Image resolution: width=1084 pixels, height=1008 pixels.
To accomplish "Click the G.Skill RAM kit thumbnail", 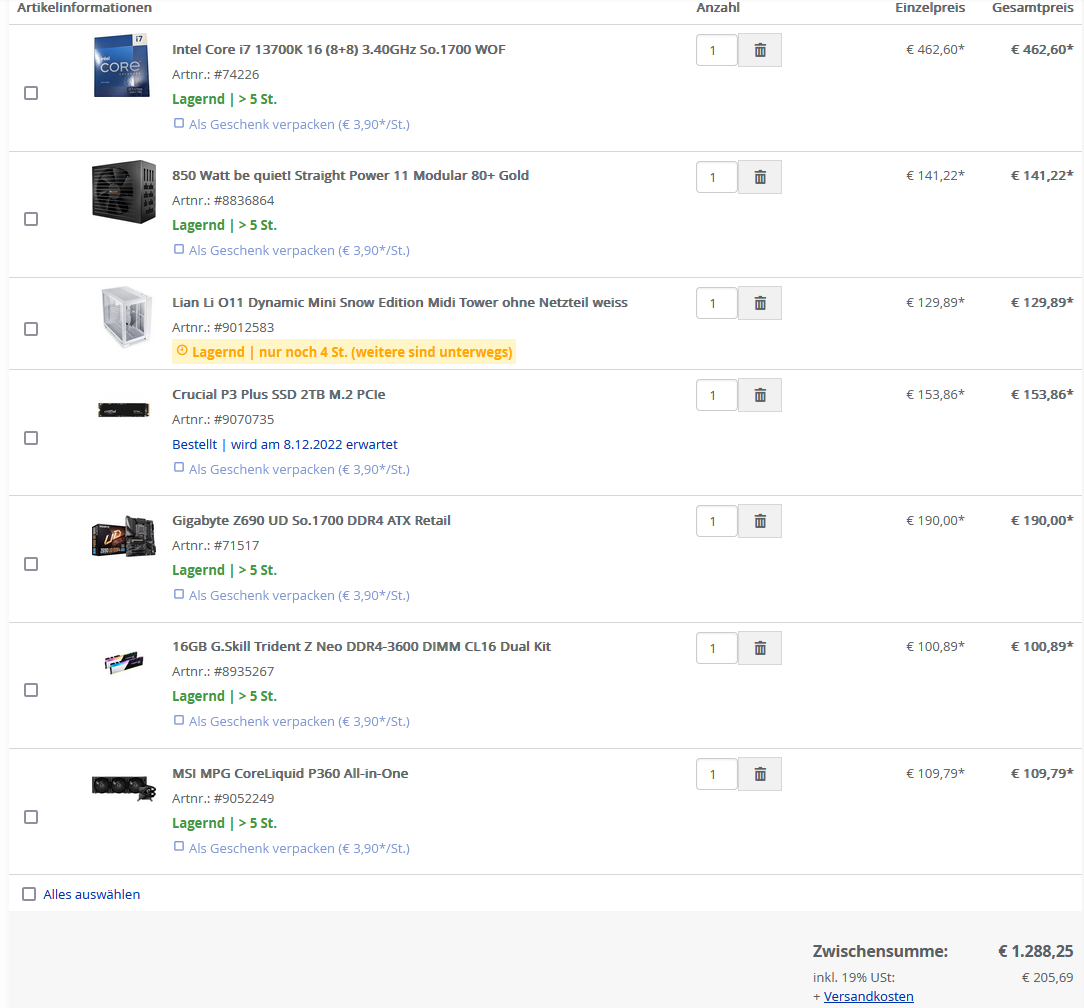I will pyautogui.click(x=124, y=662).
